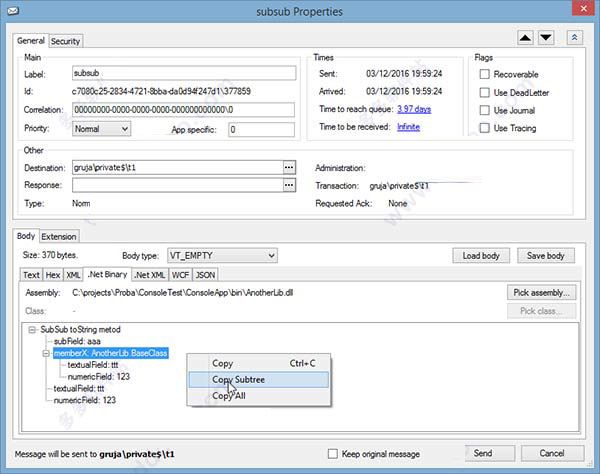Click into the Response field
Image resolution: width=600 pixels, height=474 pixels.
coord(178,185)
